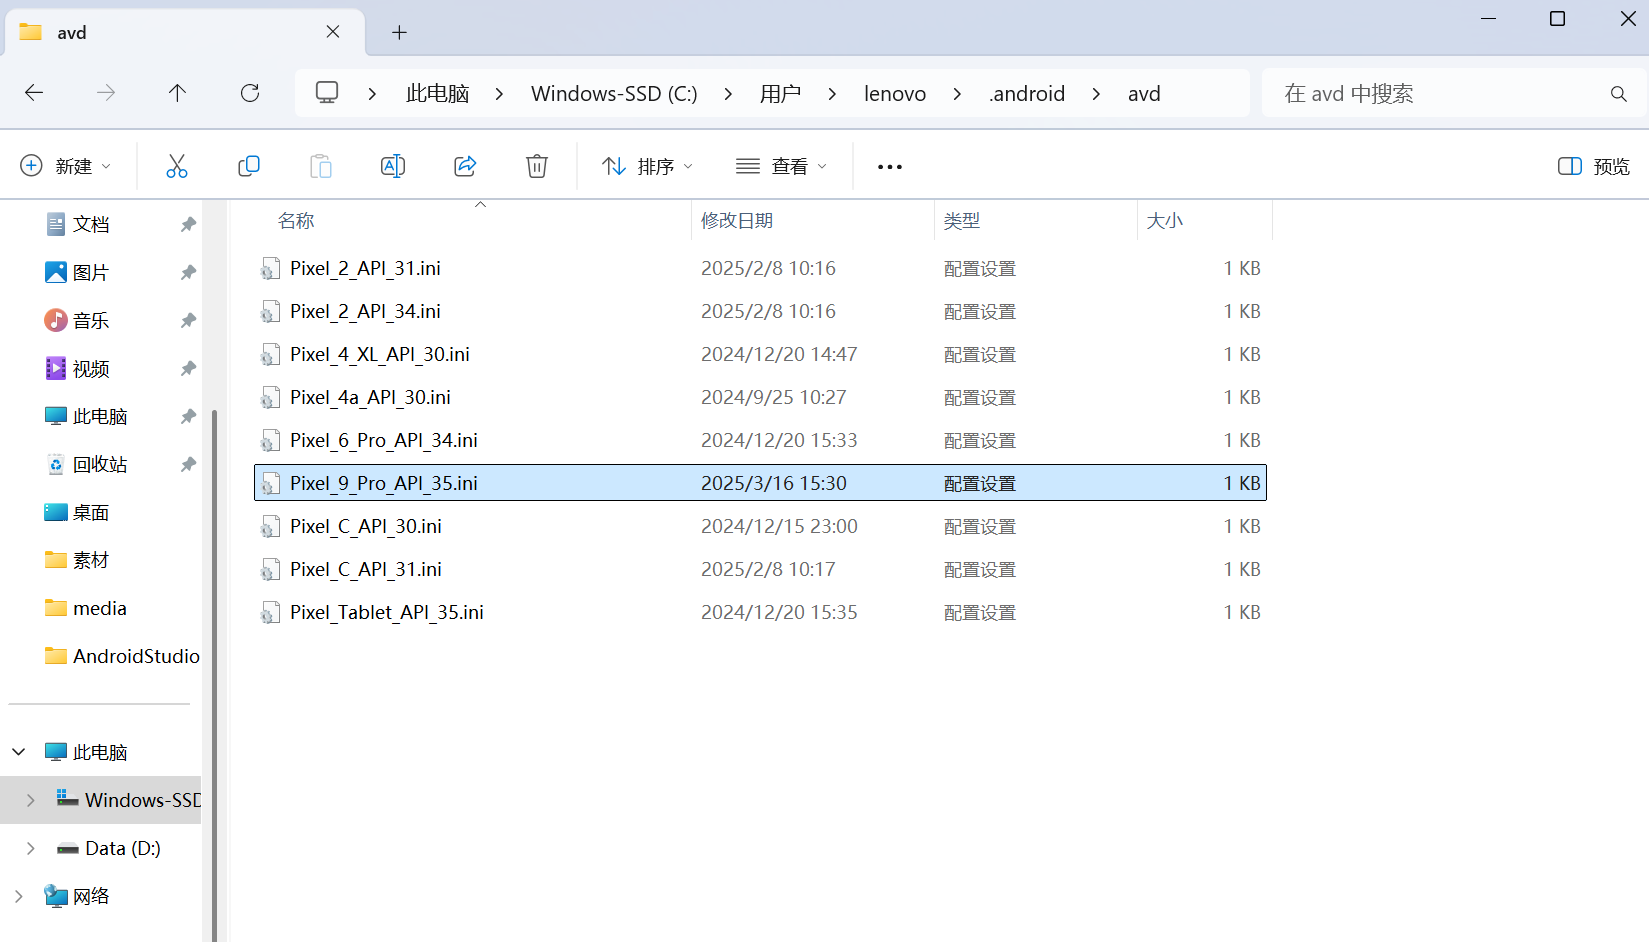Expand chevron after 此电脑 in address bar
Image resolution: width=1649 pixels, height=942 pixels.
coord(499,94)
